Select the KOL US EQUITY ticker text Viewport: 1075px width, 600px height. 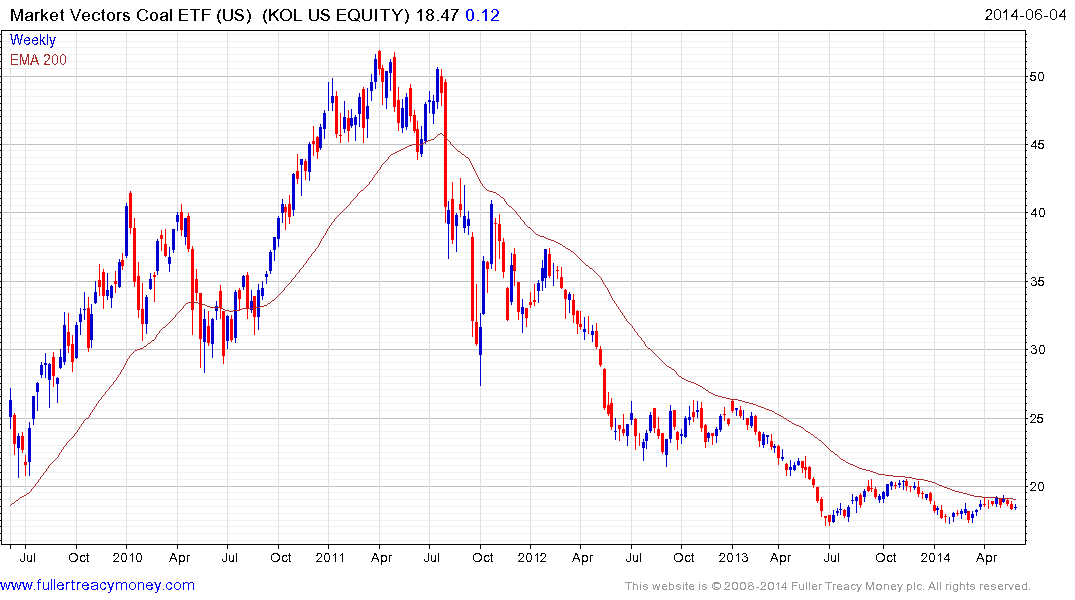(x=336, y=15)
